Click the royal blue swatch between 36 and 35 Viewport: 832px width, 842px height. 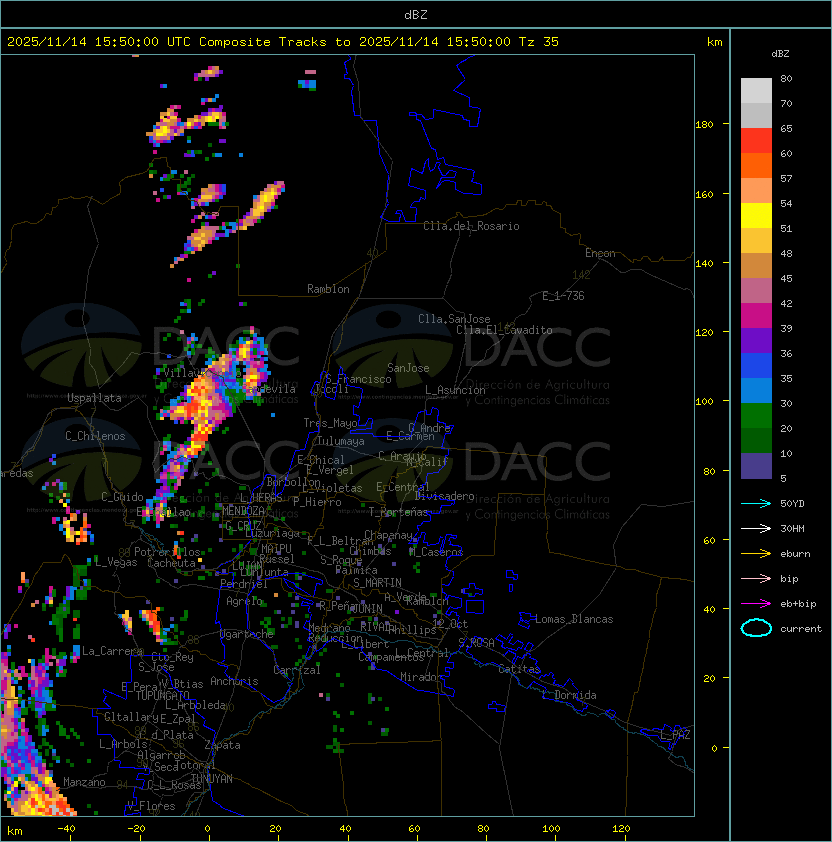[756, 366]
